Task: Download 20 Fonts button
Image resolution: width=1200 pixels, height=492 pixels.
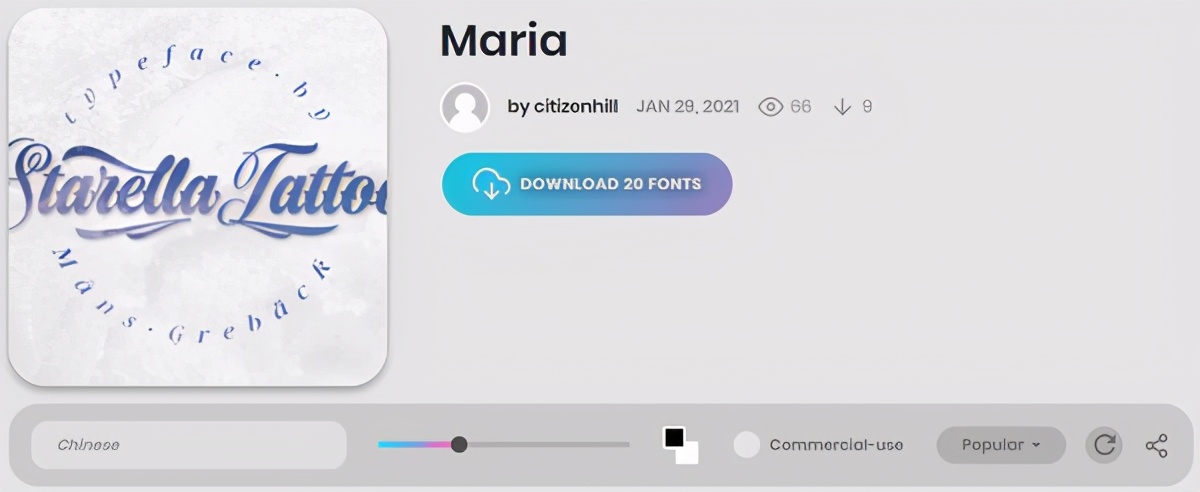Action: click(x=587, y=184)
